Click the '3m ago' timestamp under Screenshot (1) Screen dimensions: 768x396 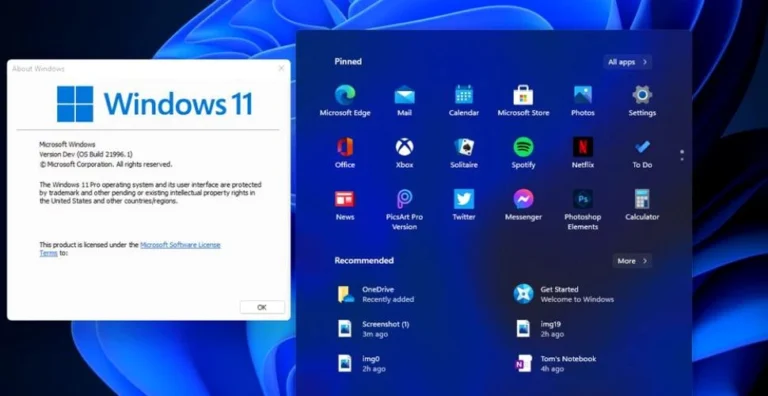tap(375, 334)
